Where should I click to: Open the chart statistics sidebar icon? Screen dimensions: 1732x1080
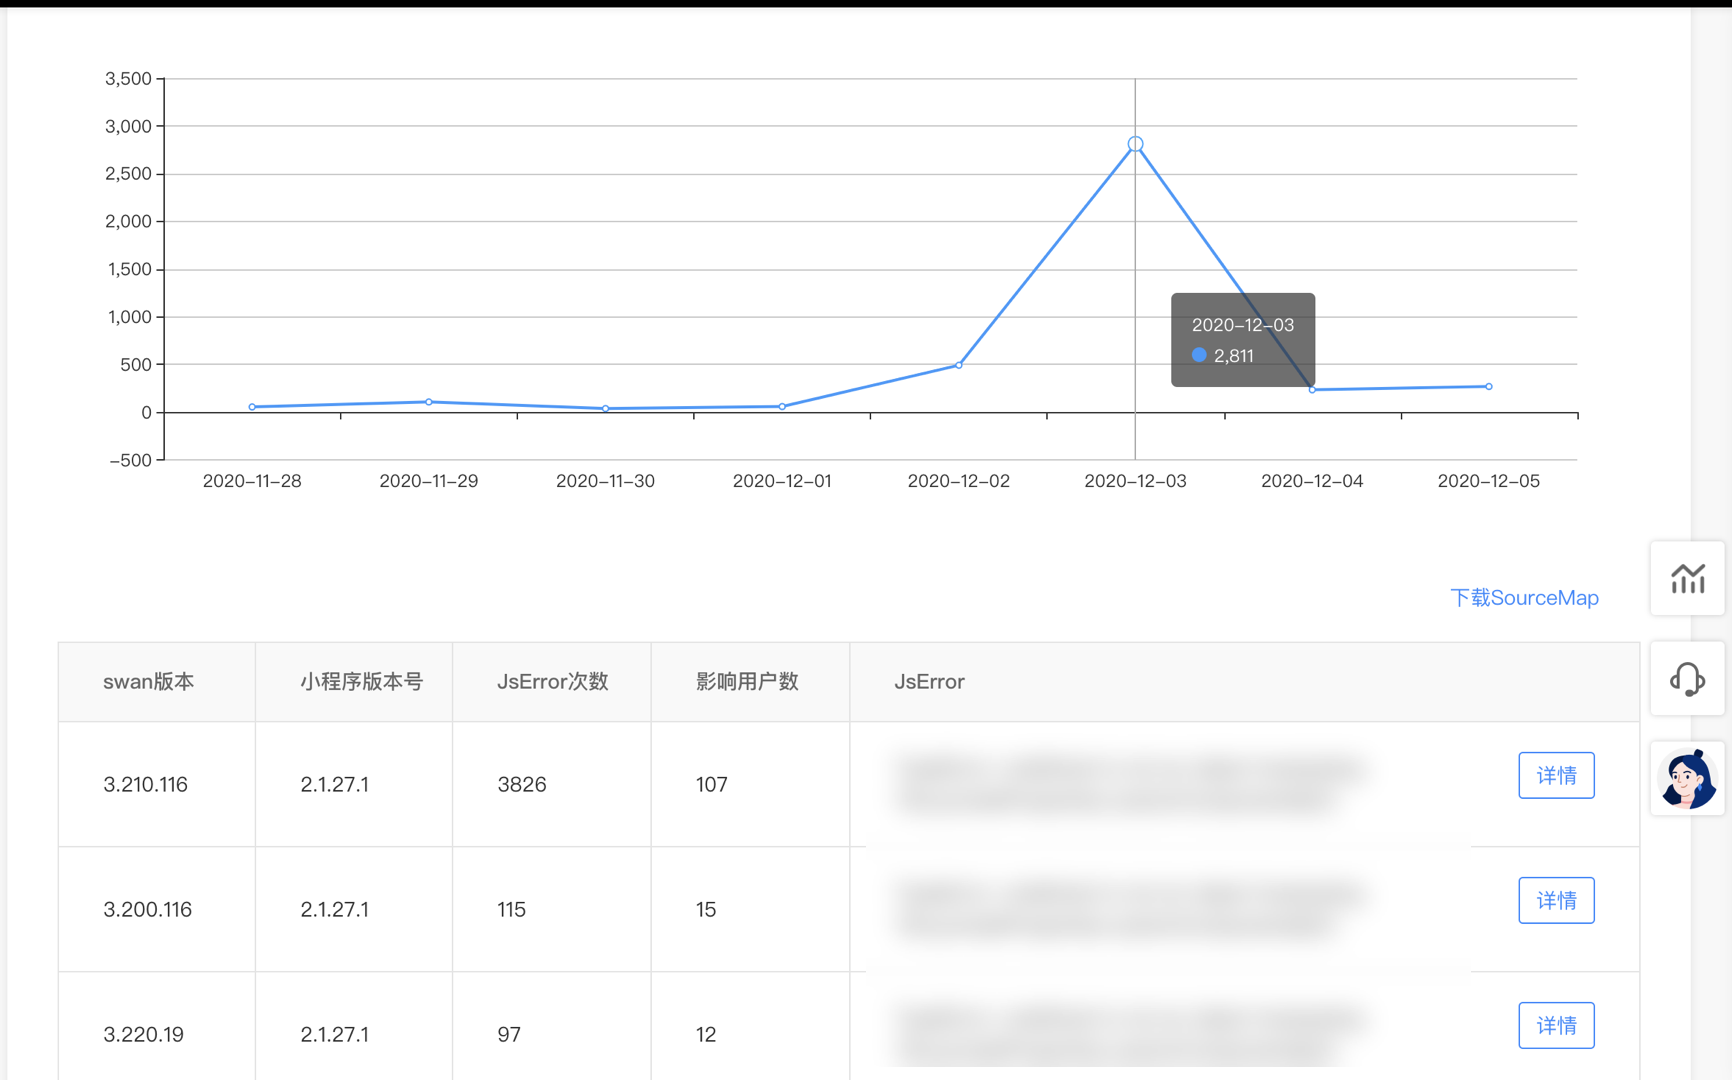point(1687,579)
